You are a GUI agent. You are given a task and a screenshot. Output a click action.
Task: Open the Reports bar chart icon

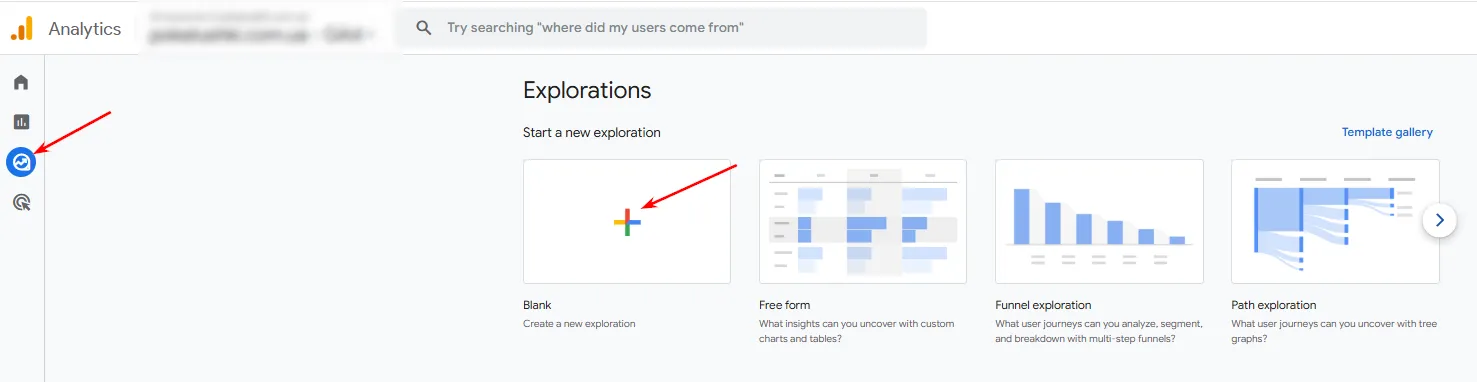[x=21, y=122]
